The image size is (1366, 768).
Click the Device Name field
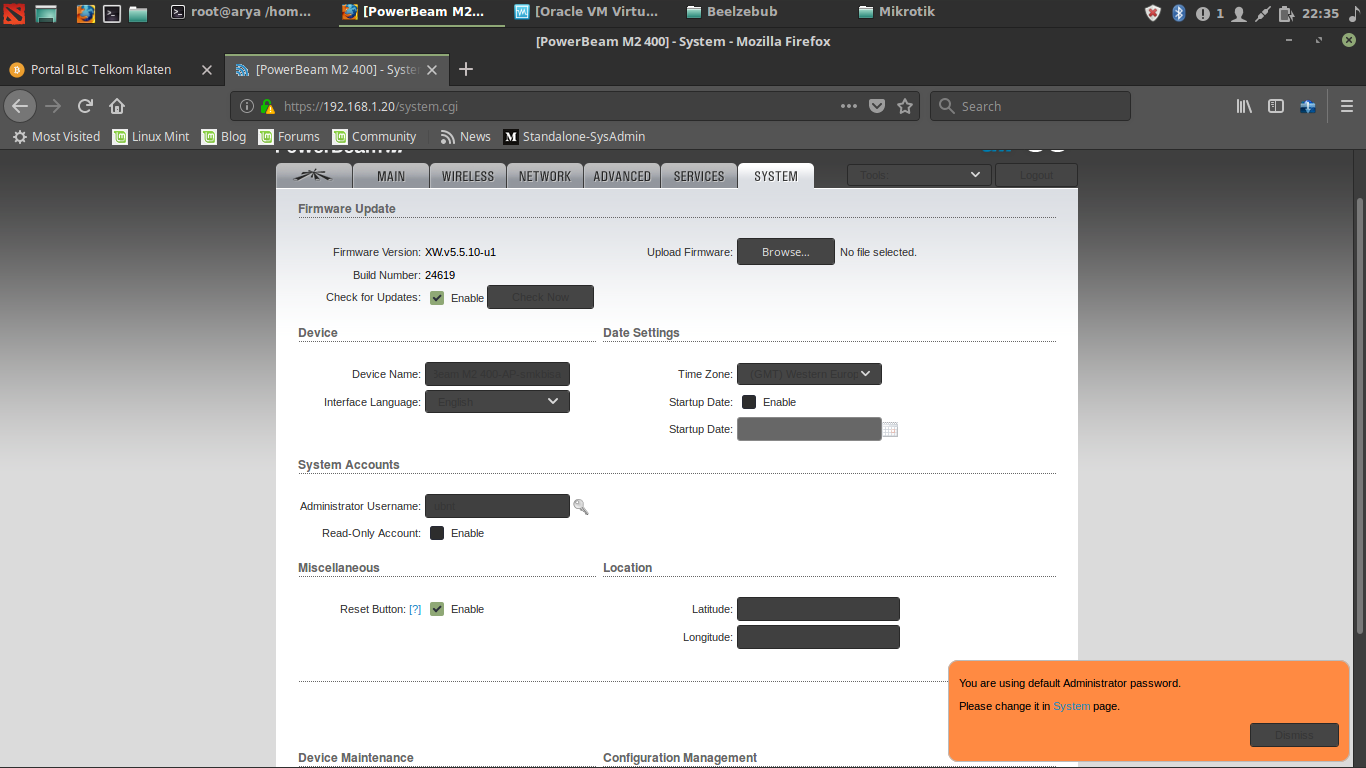click(497, 374)
